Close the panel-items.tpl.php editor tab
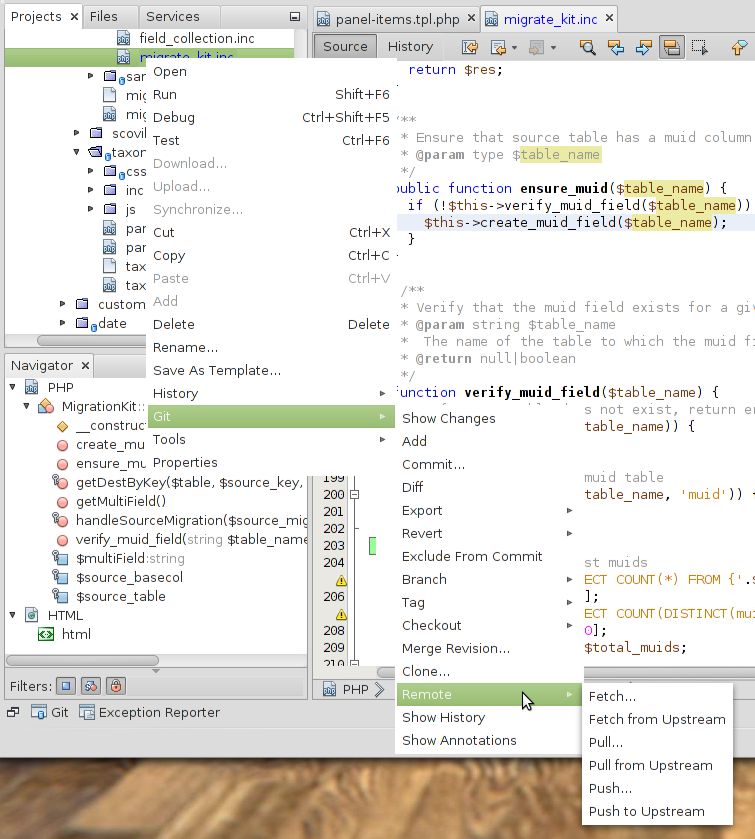This screenshot has height=839, width=755. click(x=471, y=18)
